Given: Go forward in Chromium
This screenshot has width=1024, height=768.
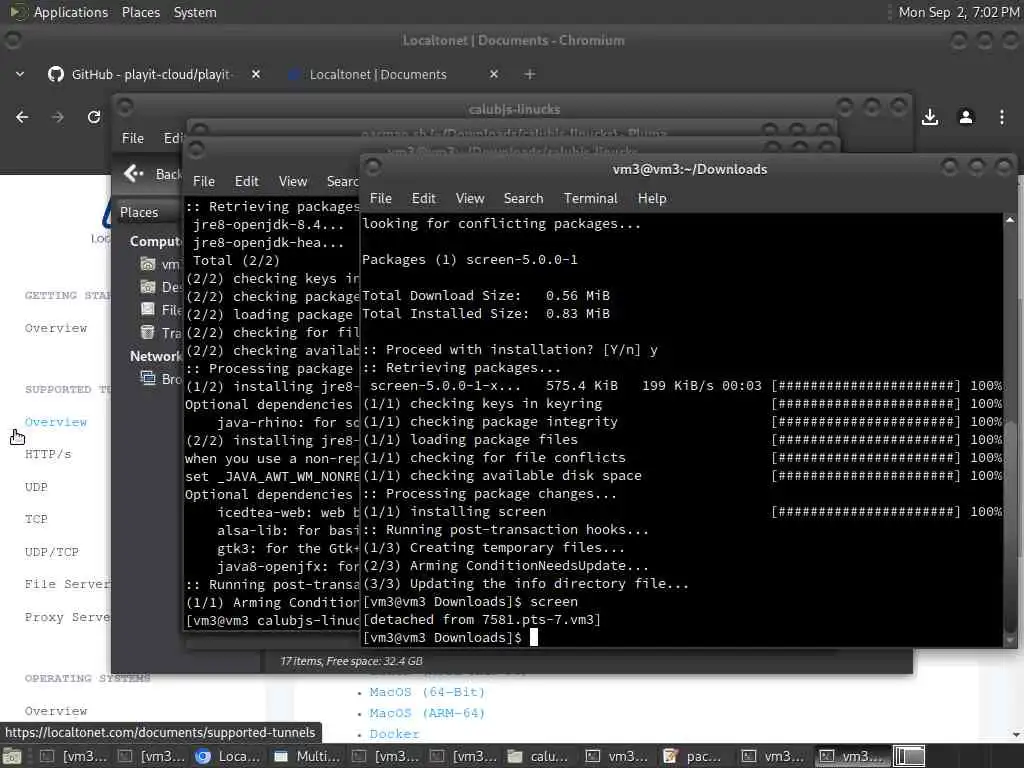Looking at the screenshot, I should pyautogui.click(x=57, y=117).
